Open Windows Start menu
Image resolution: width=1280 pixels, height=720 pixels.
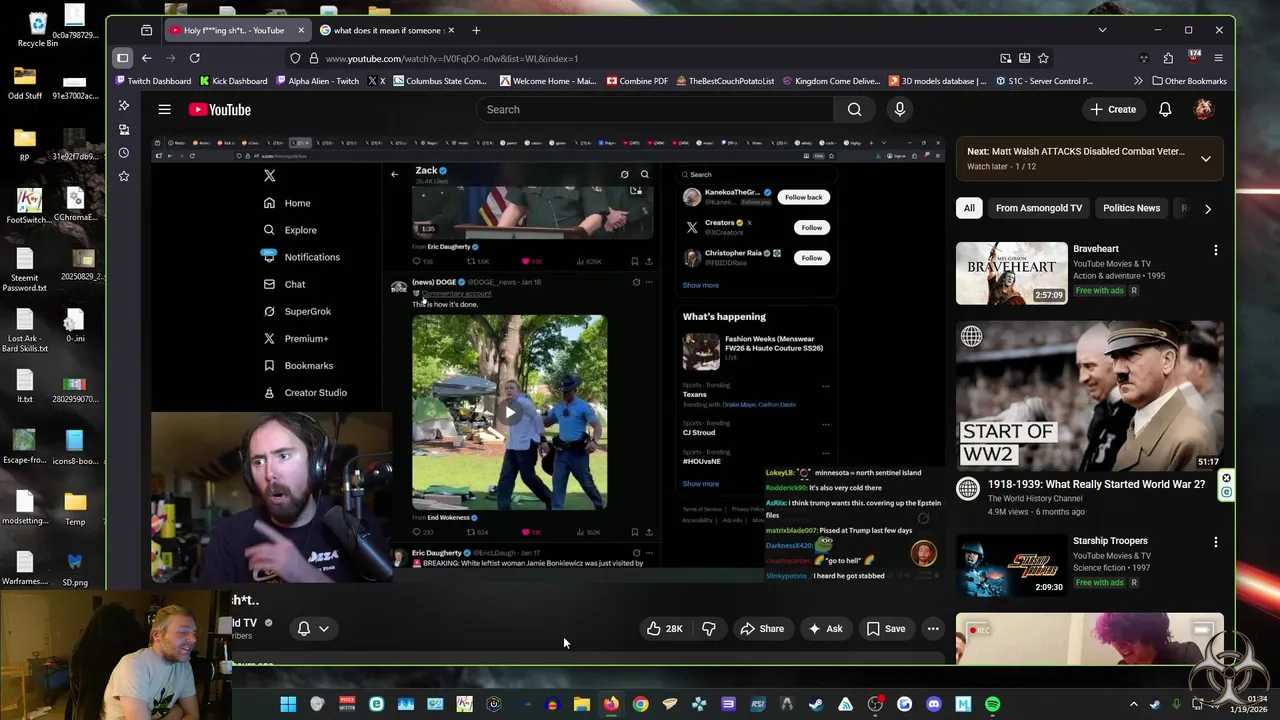click(288, 704)
